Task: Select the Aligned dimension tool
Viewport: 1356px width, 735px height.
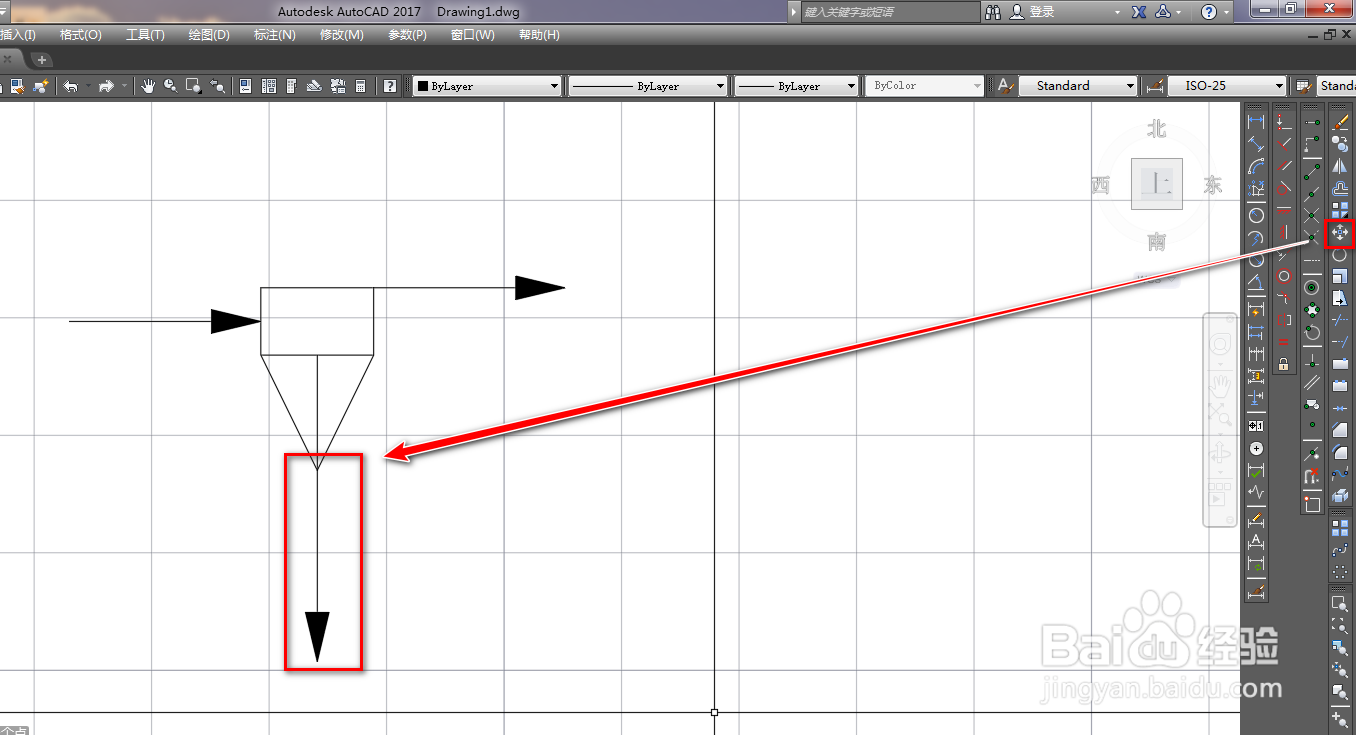Action: [x=1256, y=144]
